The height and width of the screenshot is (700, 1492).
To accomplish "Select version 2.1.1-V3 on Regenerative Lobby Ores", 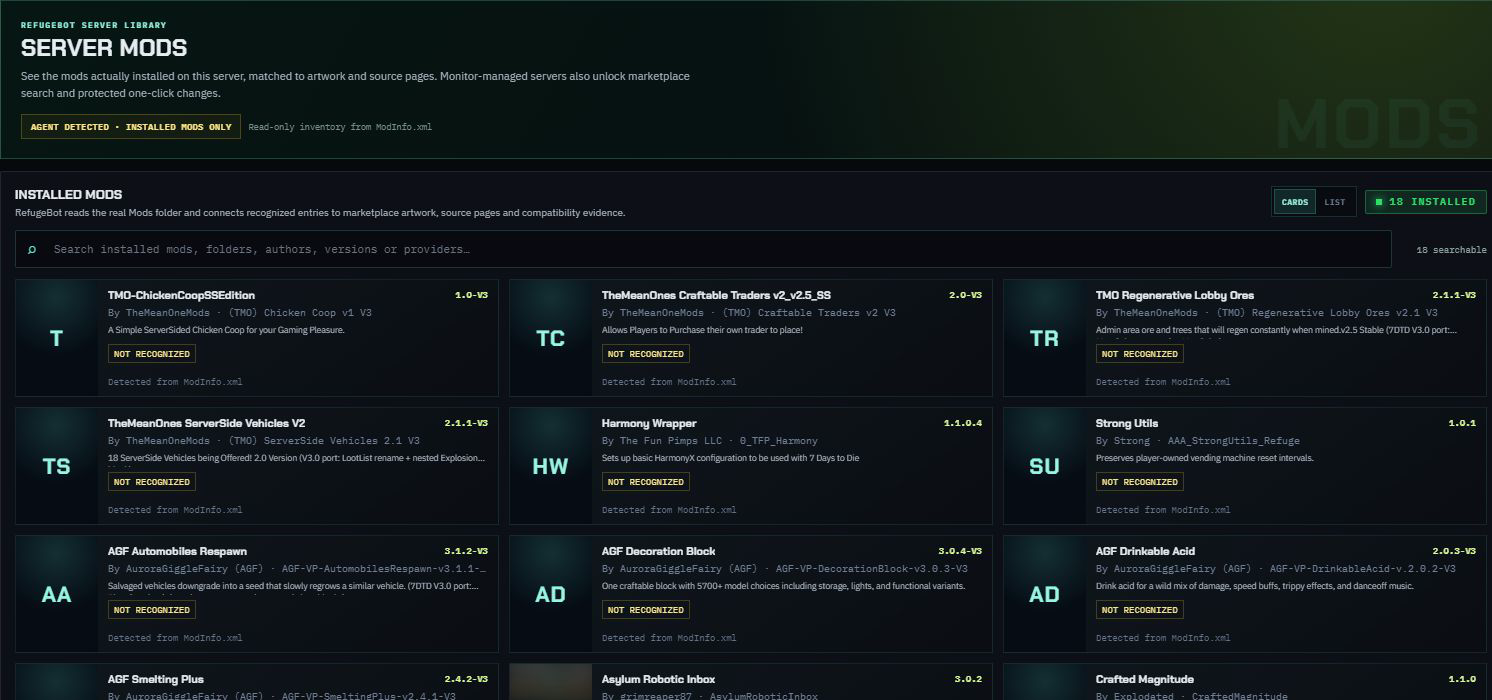I will 1454,295.
